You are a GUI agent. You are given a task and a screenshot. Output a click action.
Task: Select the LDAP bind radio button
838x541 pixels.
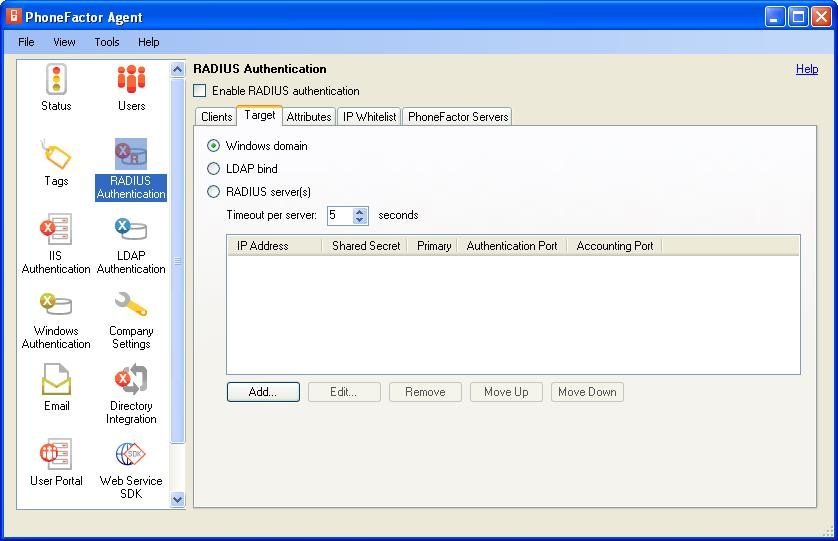pos(213,168)
